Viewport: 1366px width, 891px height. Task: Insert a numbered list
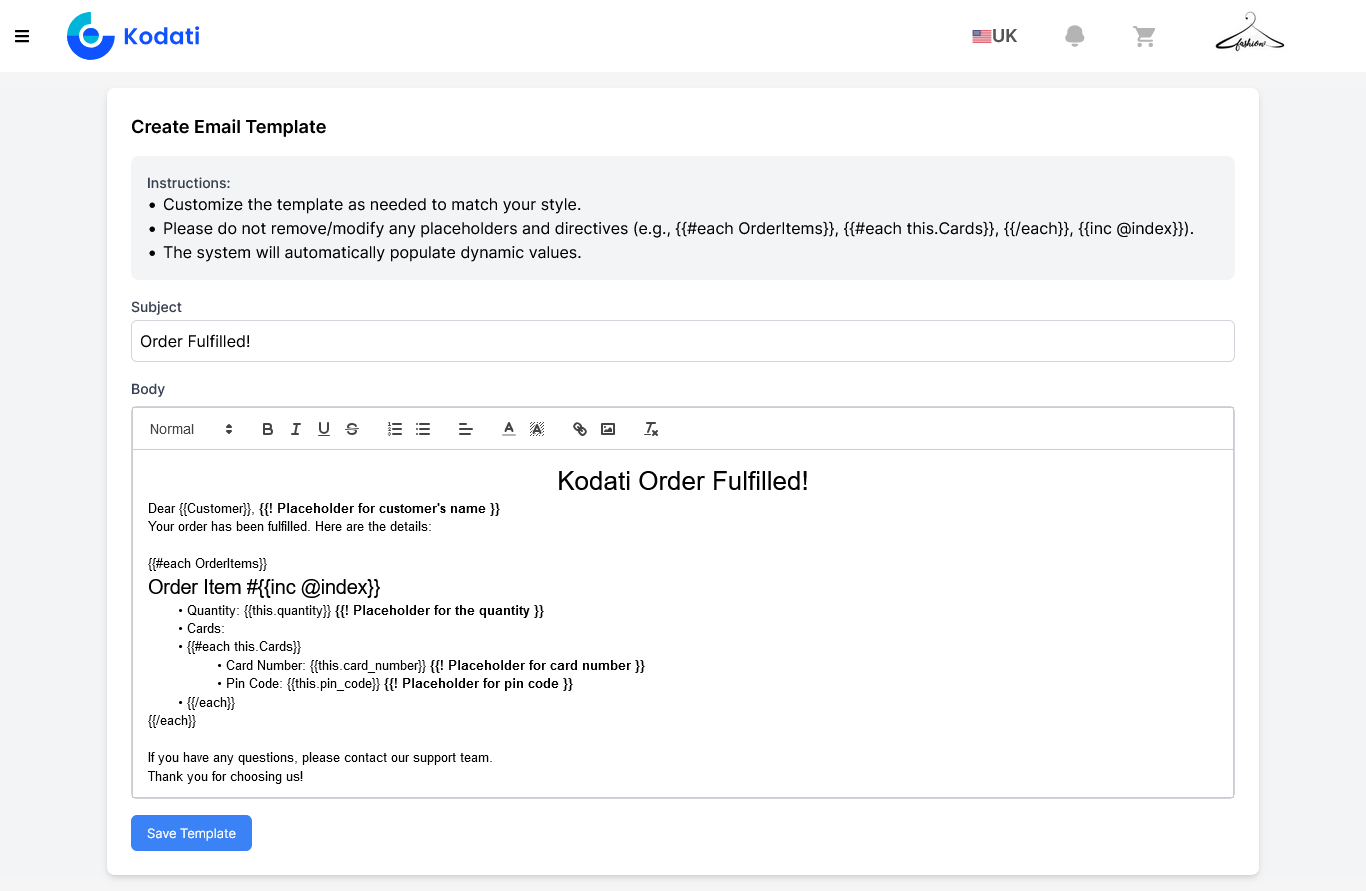coord(395,429)
